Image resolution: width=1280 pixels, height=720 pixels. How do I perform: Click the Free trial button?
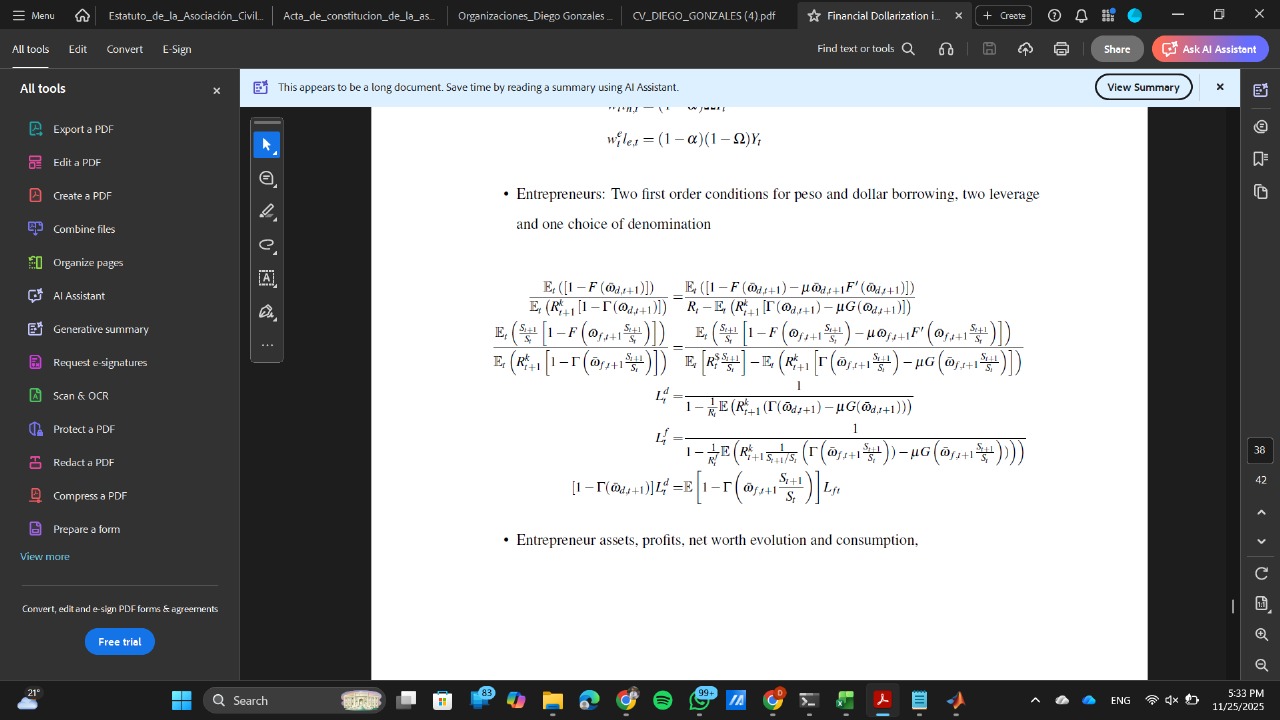(x=119, y=642)
